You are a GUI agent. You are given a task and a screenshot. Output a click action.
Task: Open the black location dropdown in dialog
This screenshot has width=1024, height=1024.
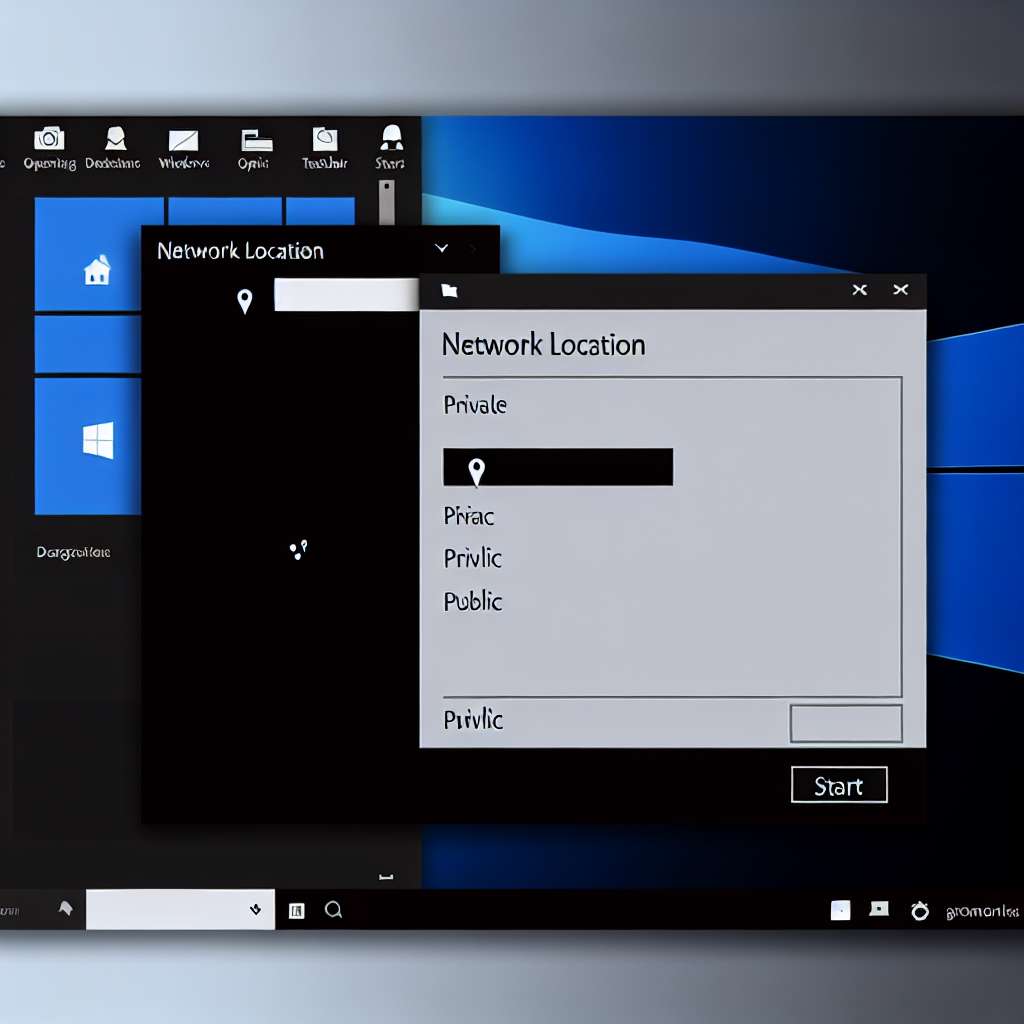pos(557,467)
